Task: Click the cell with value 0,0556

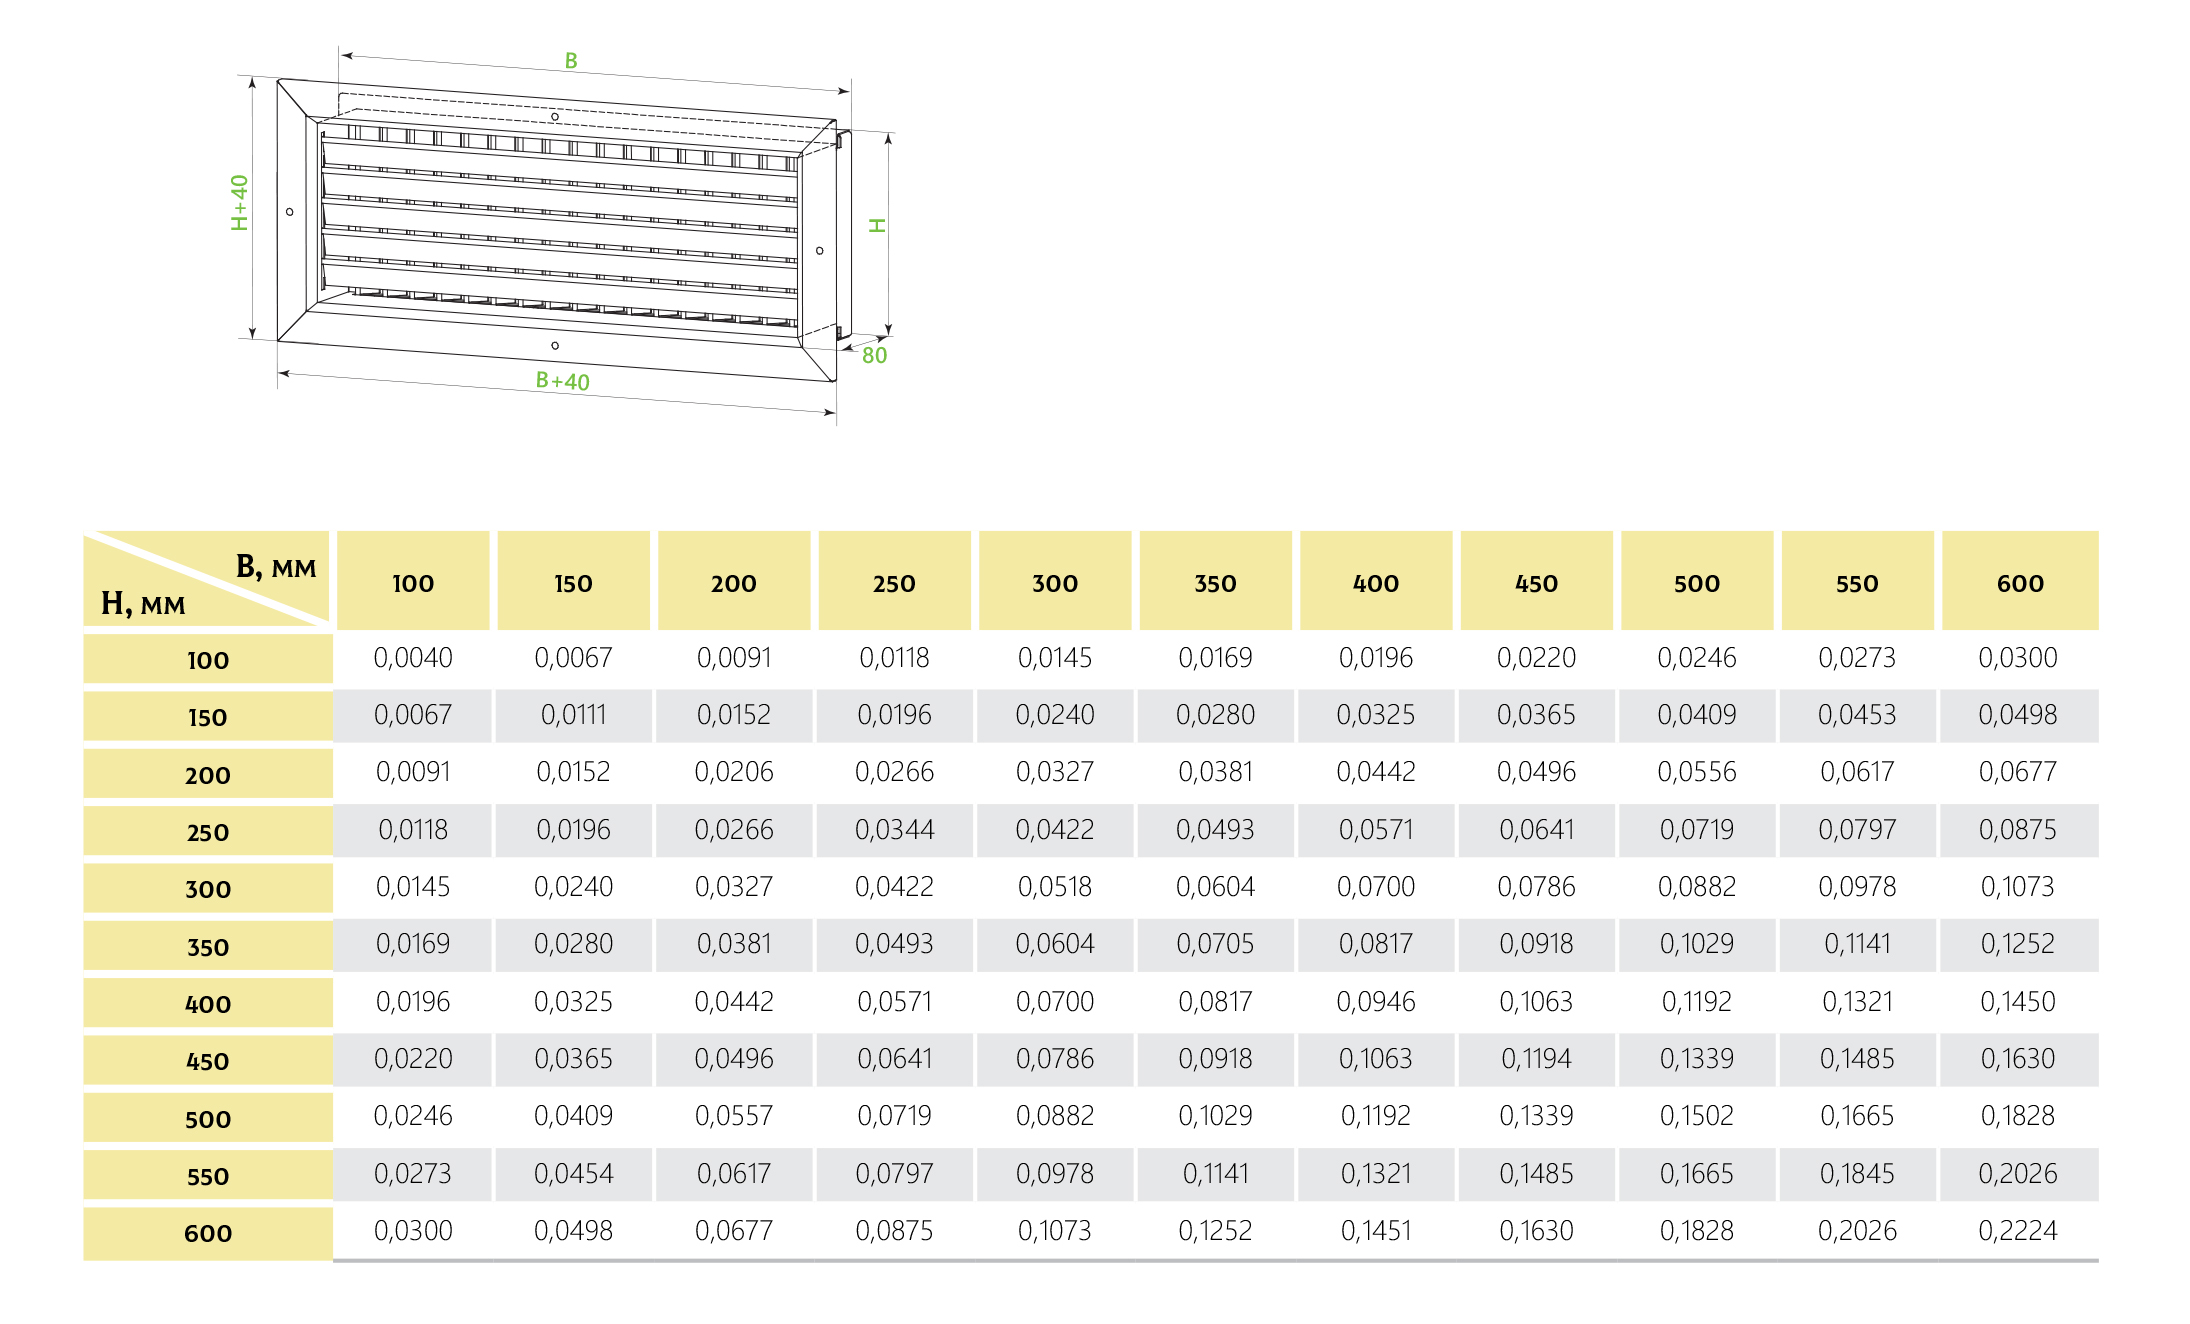Action: point(1697,772)
